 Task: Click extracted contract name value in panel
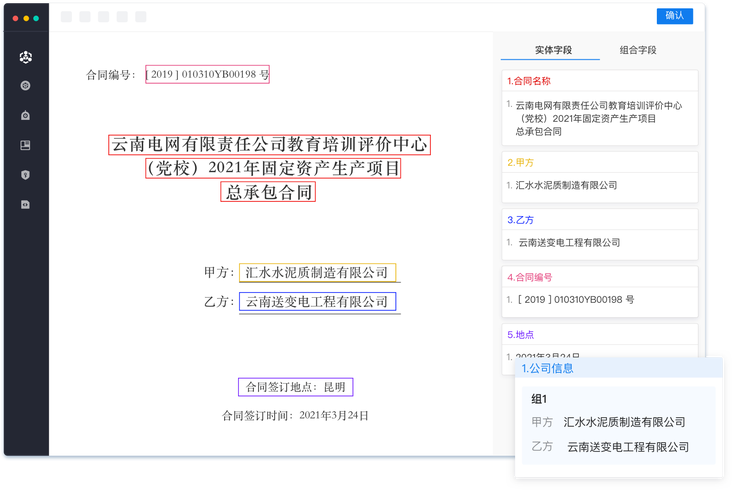pyautogui.click(x=598, y=118)
